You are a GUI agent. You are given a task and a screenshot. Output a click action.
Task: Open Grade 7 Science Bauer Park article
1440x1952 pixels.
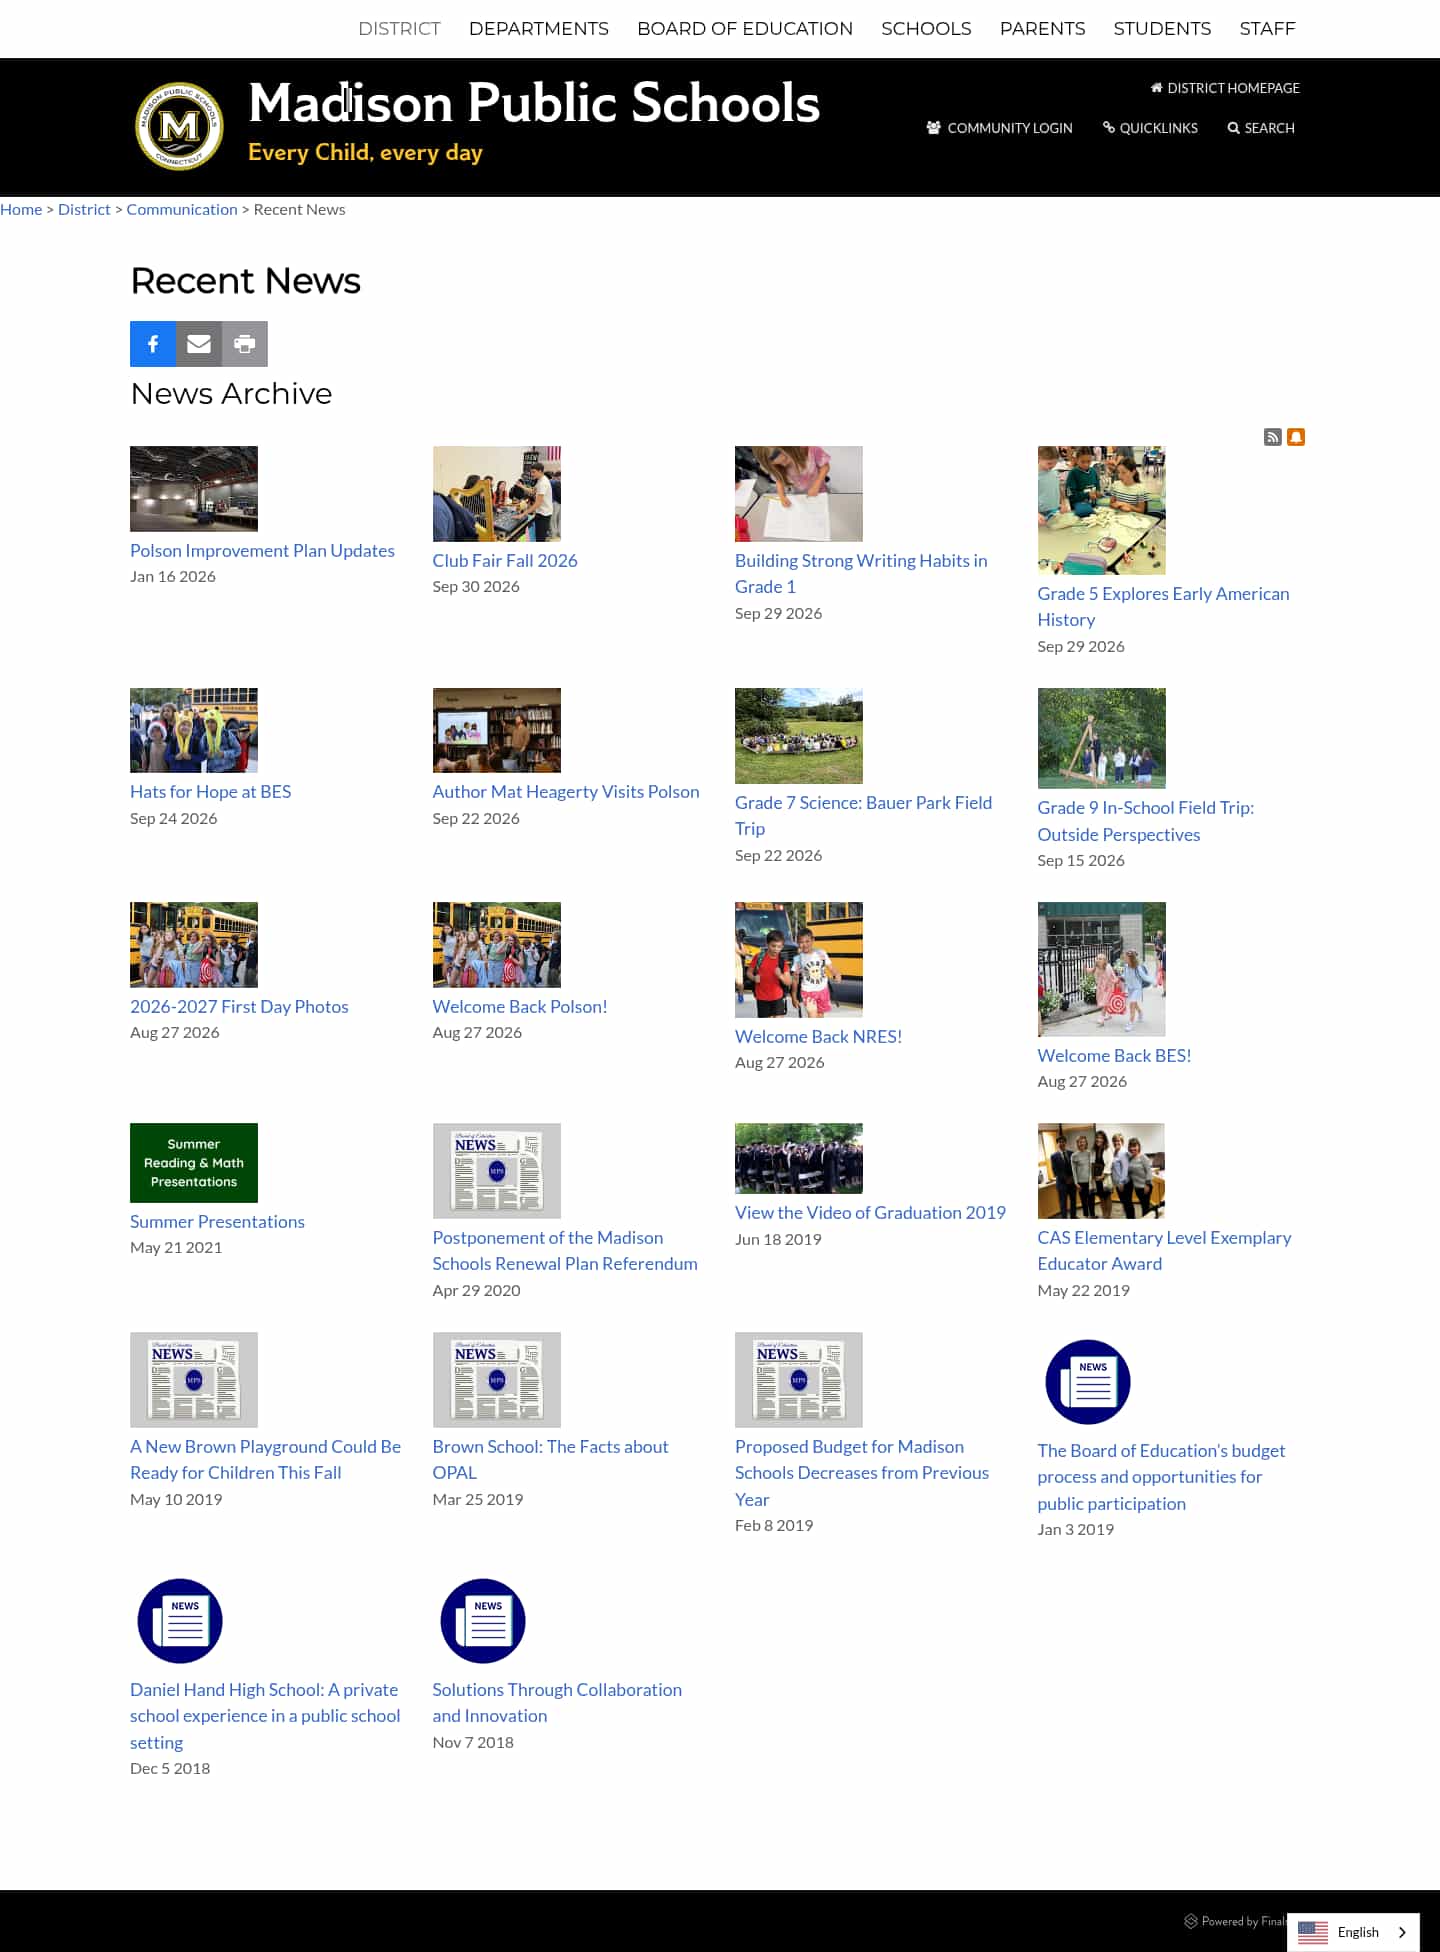[863, 815]
